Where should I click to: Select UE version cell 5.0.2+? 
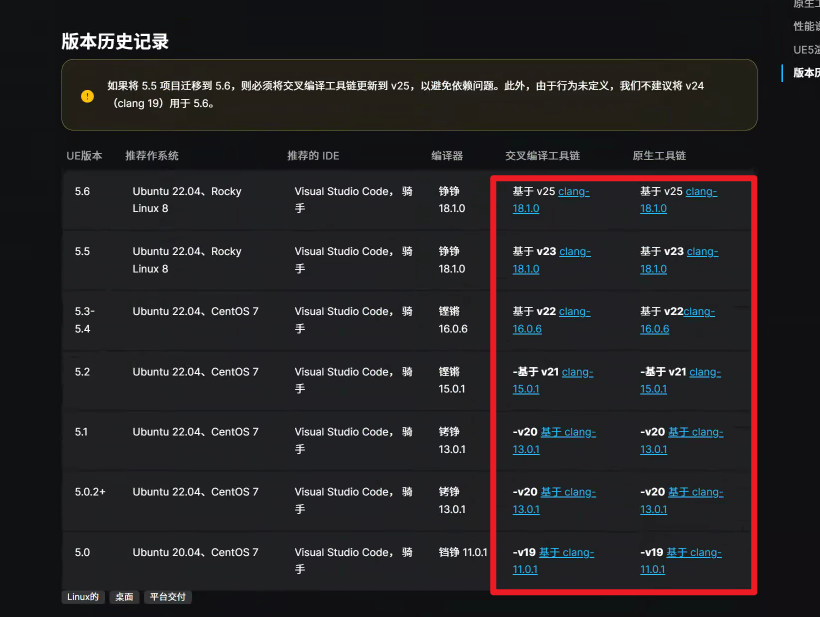coord(90,492)
